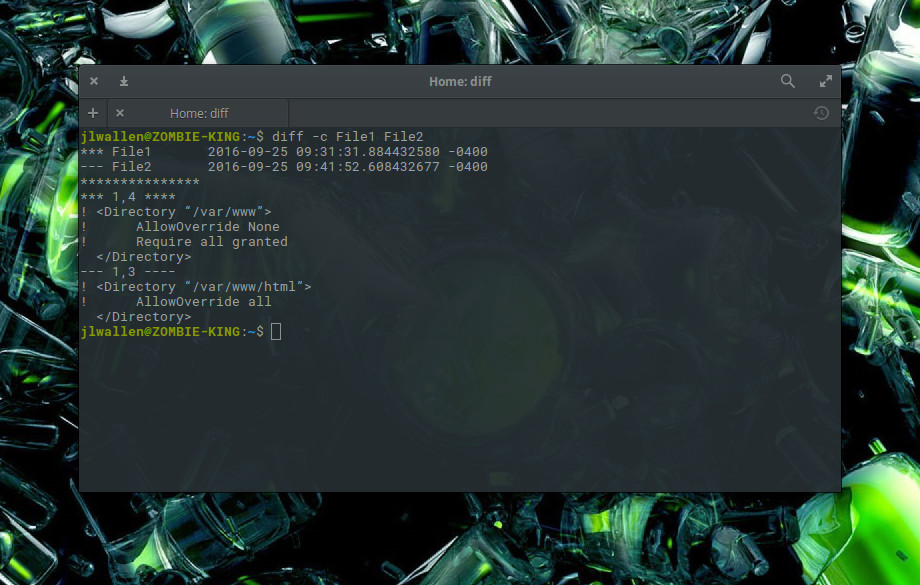
Task: Close the terminal window with the titlebar X
Action: [x=94, y=81]
